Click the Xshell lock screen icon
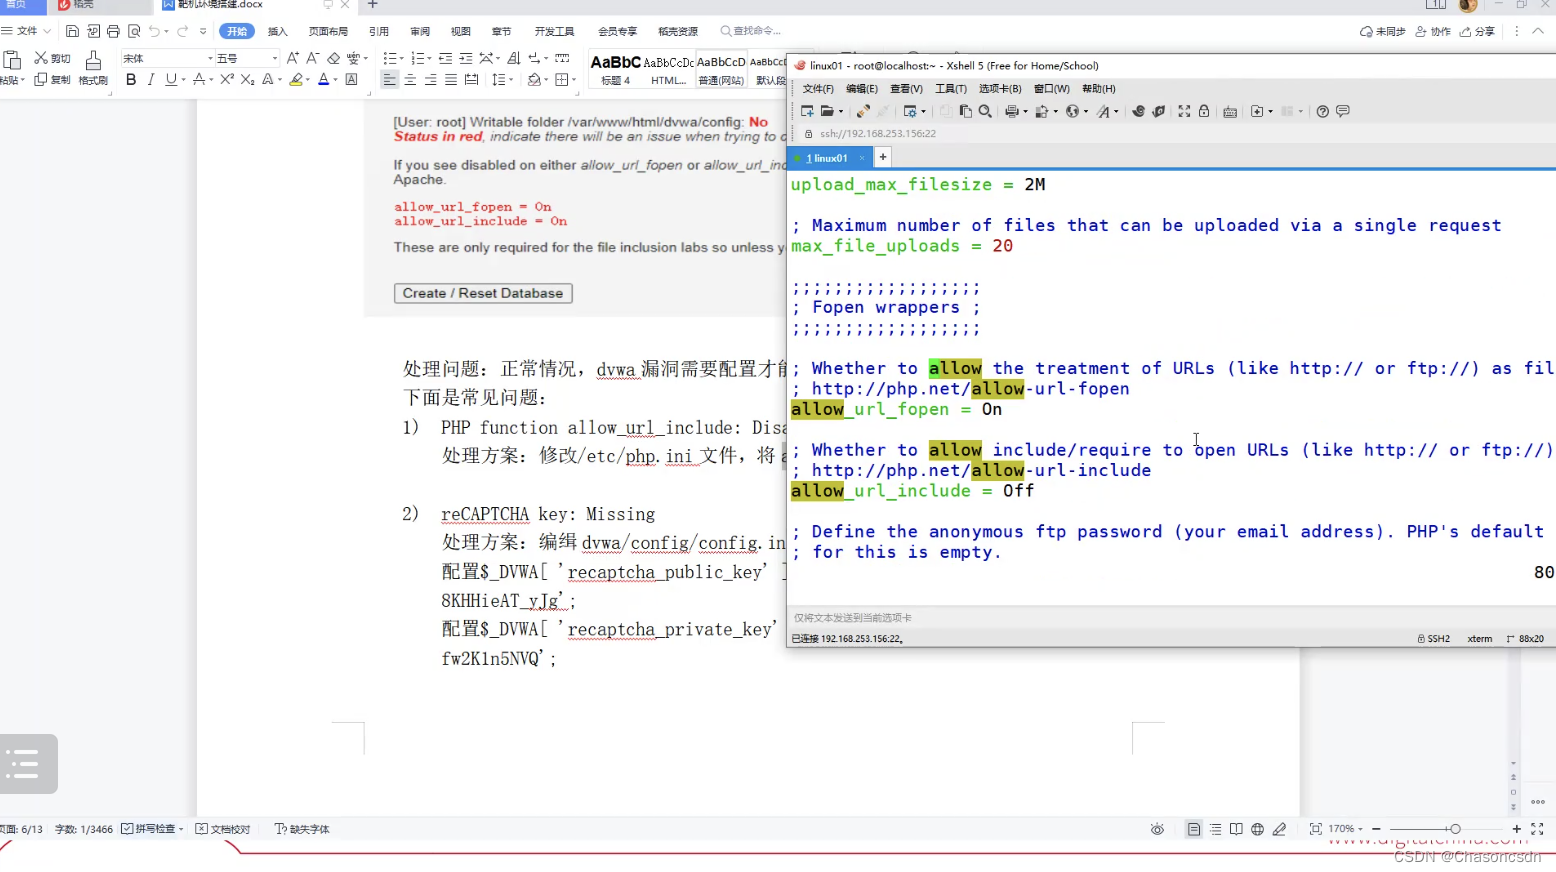Image resolution: width=1556 pixels, height=872 pixels. click(x=1204, y=111)
